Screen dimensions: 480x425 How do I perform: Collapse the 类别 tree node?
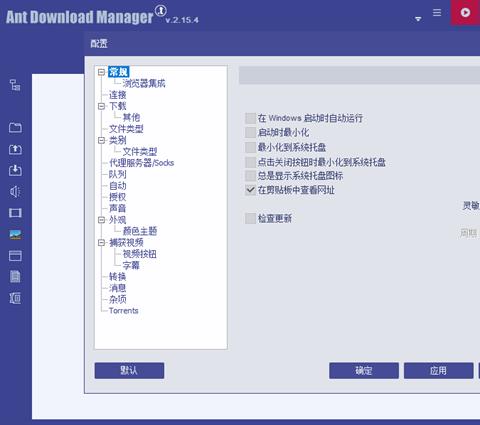pos(101,140)
